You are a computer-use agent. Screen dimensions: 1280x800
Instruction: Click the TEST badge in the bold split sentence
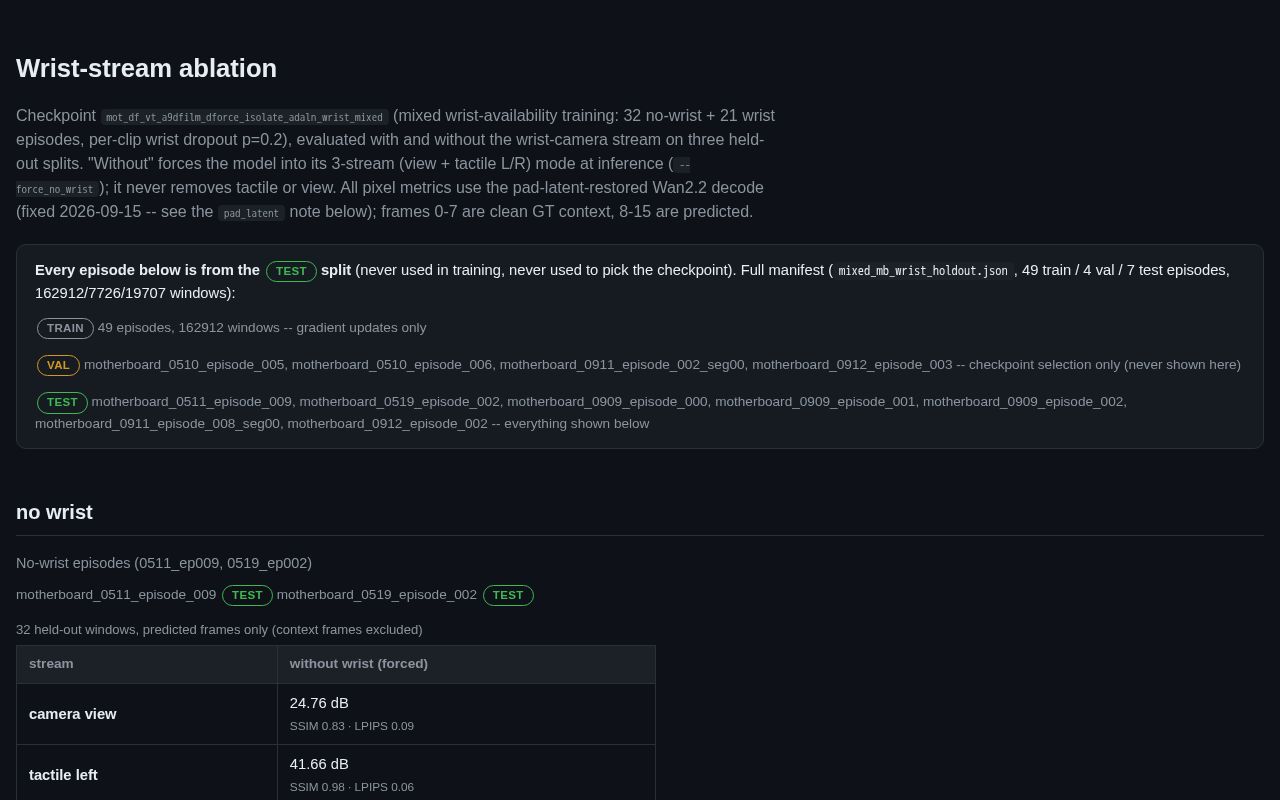point(291,271)
